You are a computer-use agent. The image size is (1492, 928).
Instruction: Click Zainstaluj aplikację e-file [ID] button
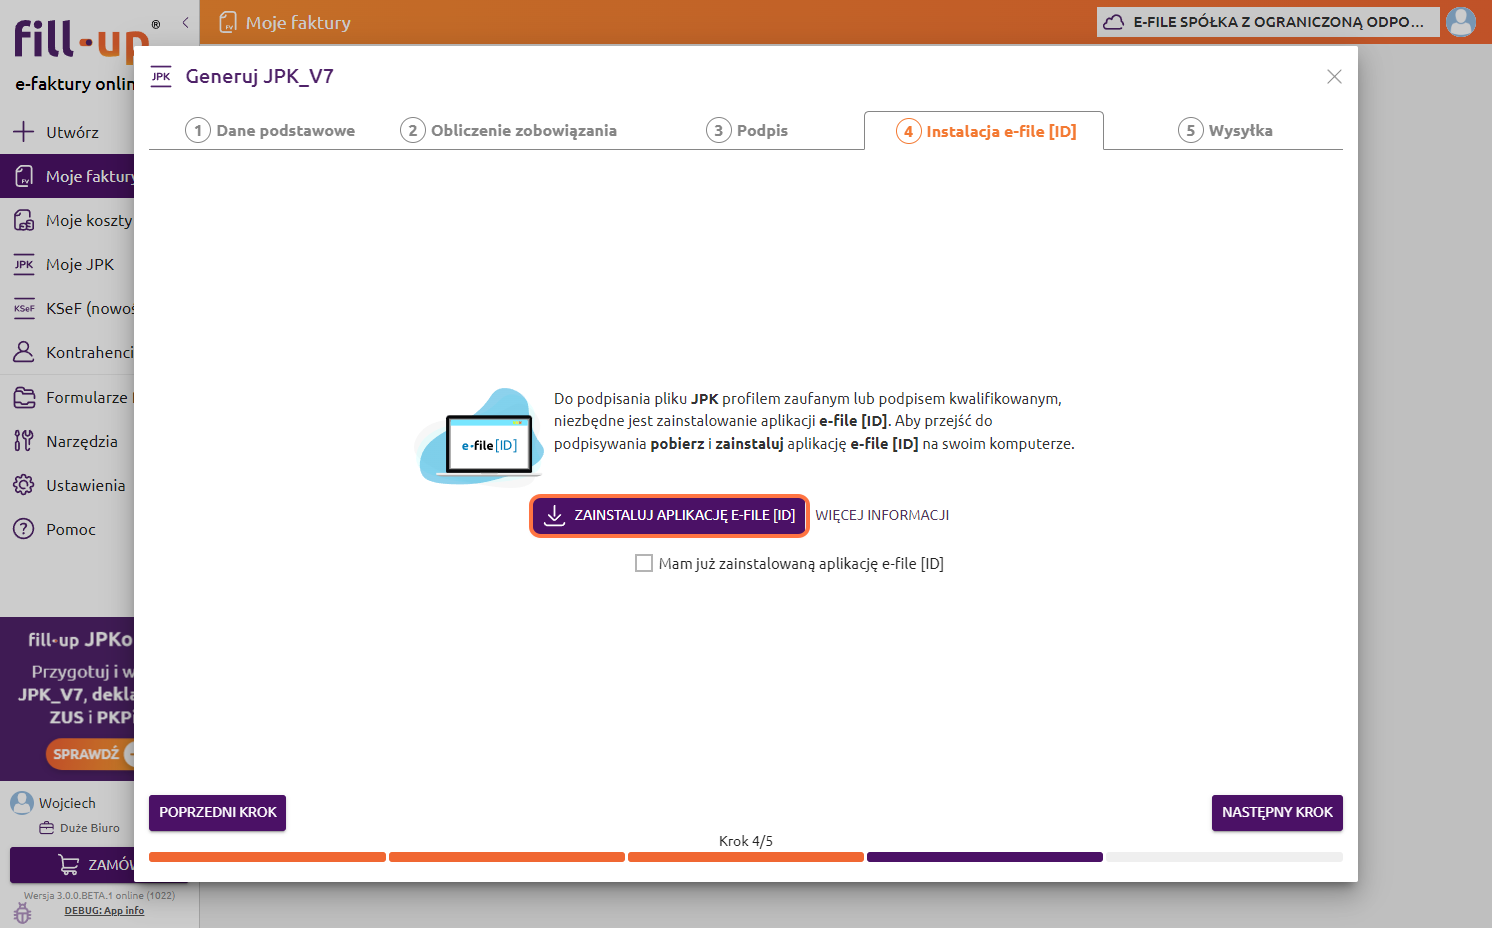(x=669, y=515)
